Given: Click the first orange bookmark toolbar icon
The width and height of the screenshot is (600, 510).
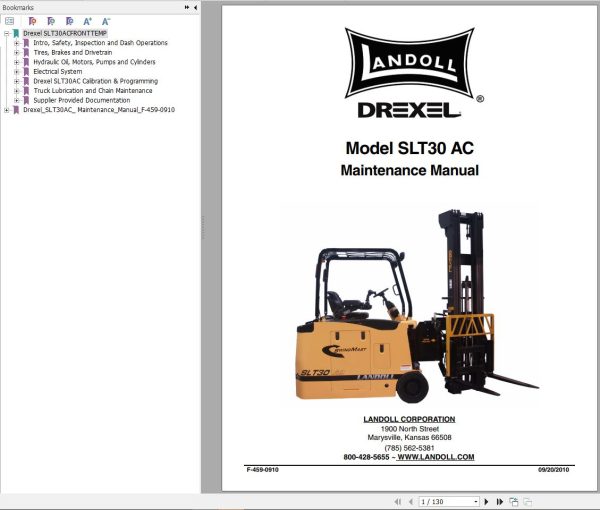Looking at the screenshot, I should pyautogui.click(x=33, y=21).
